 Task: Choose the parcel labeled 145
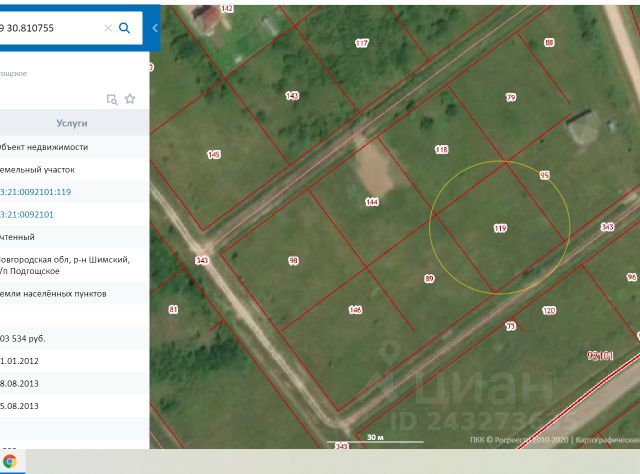tap(213, 154)
